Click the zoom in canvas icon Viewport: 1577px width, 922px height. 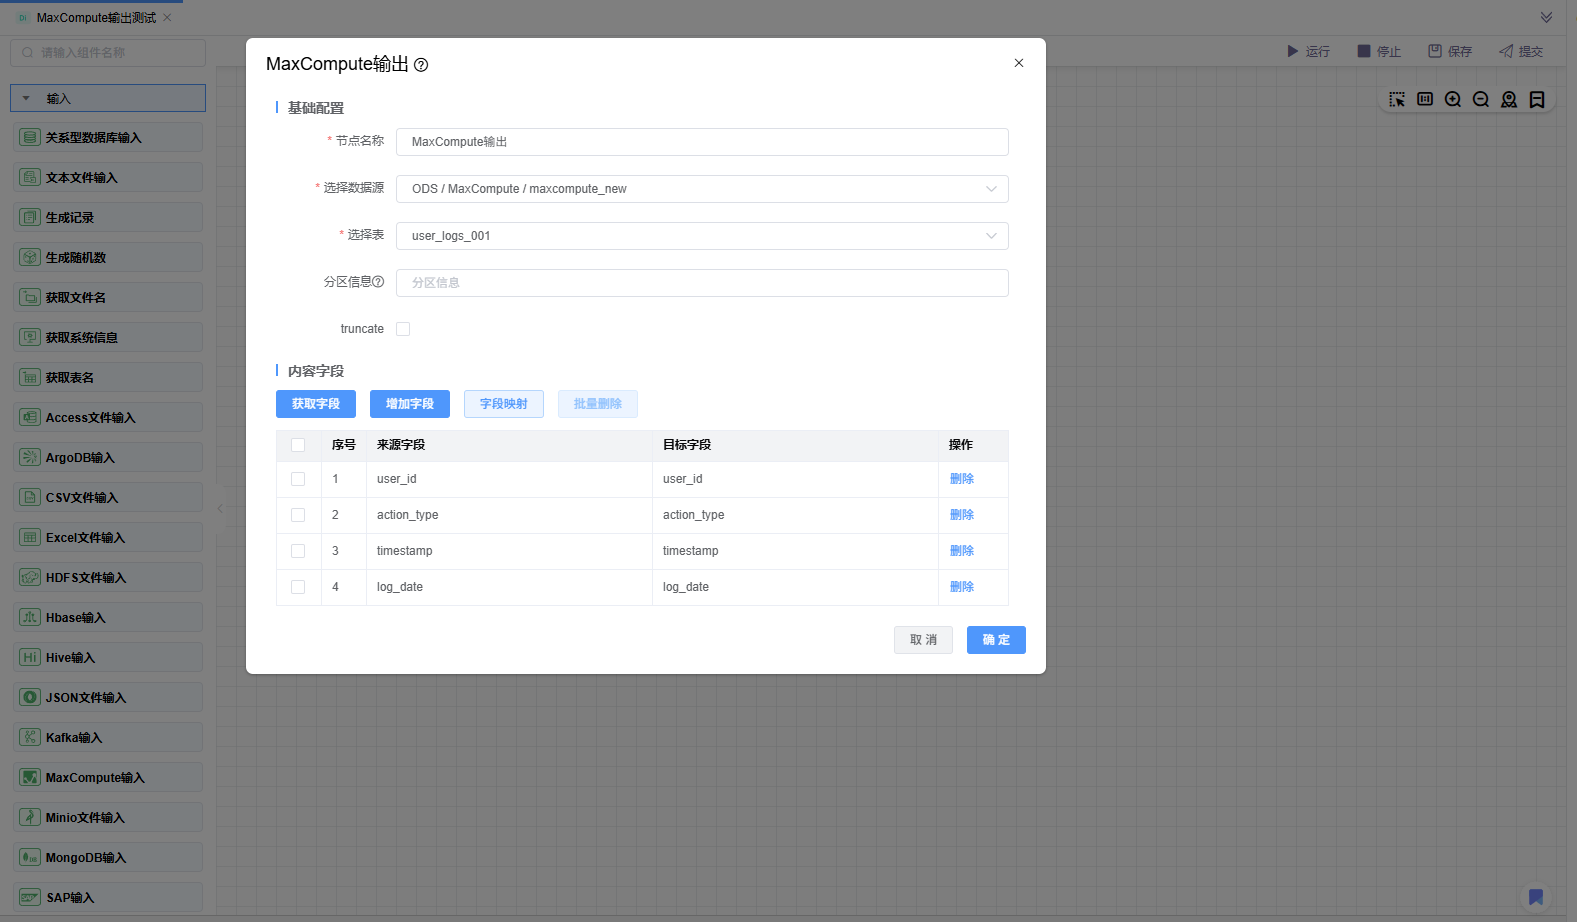coord(1453,100)
